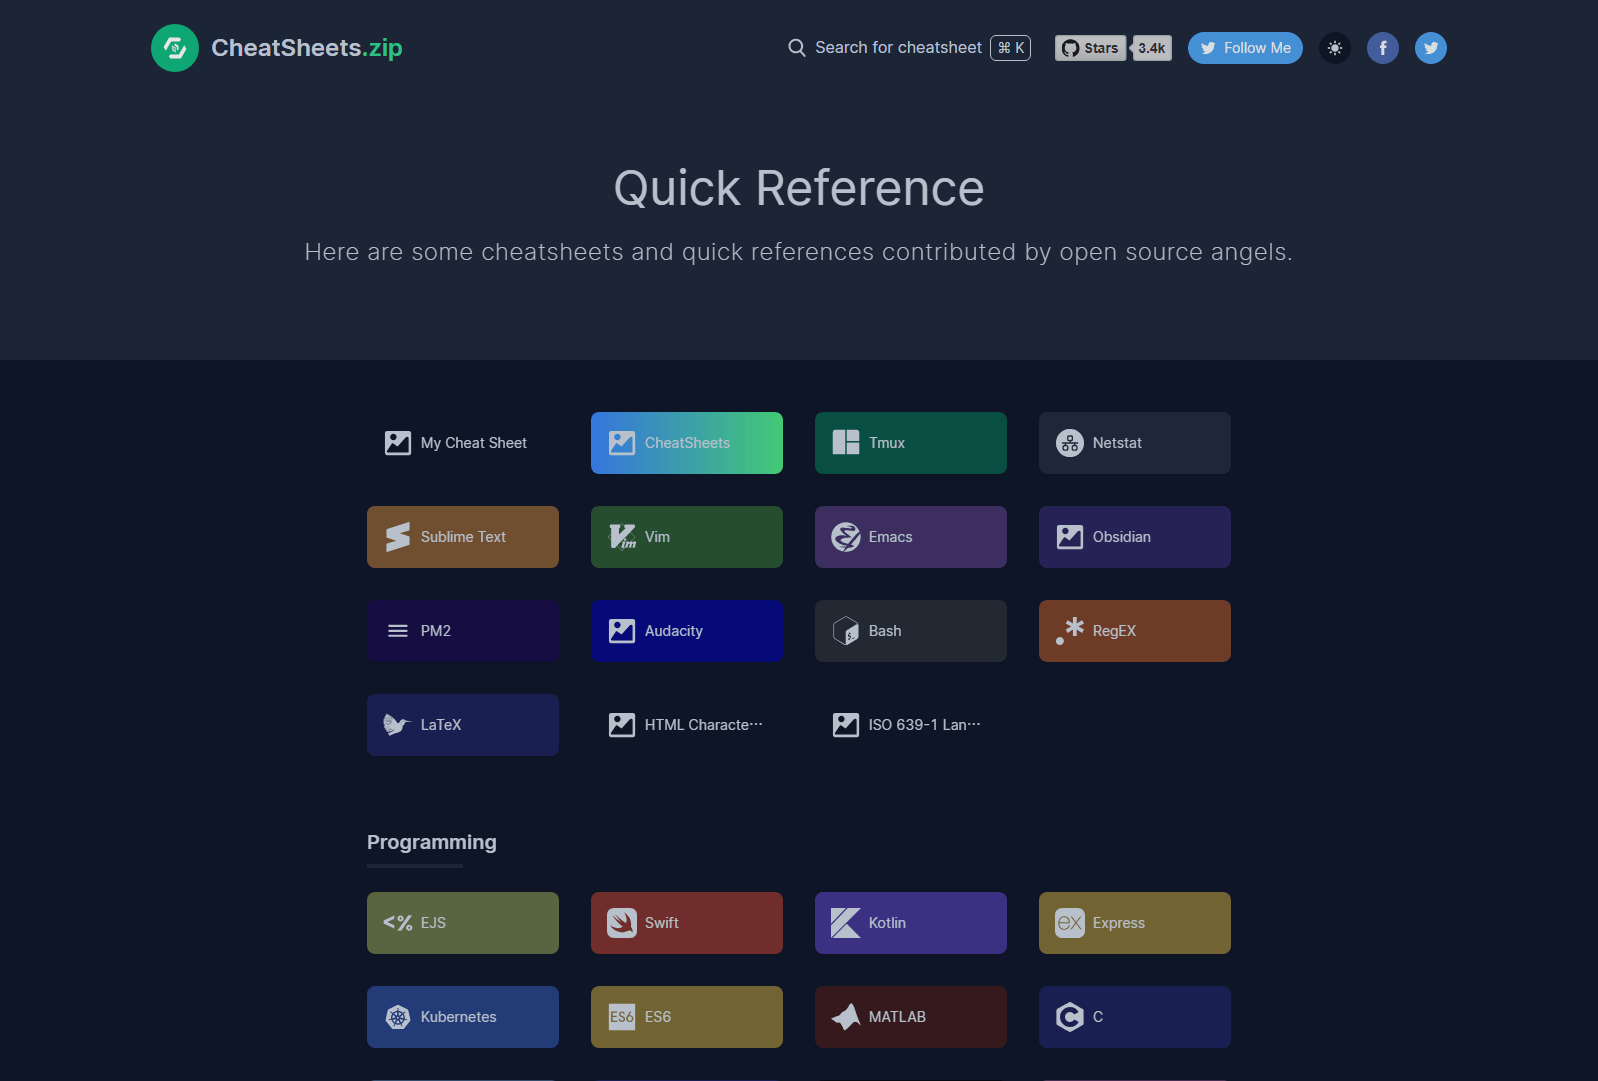Open the Facebook round icon
The width and height of the screenshot is (1598, 1081).
pyautogui.click(x=1383, y=48)
